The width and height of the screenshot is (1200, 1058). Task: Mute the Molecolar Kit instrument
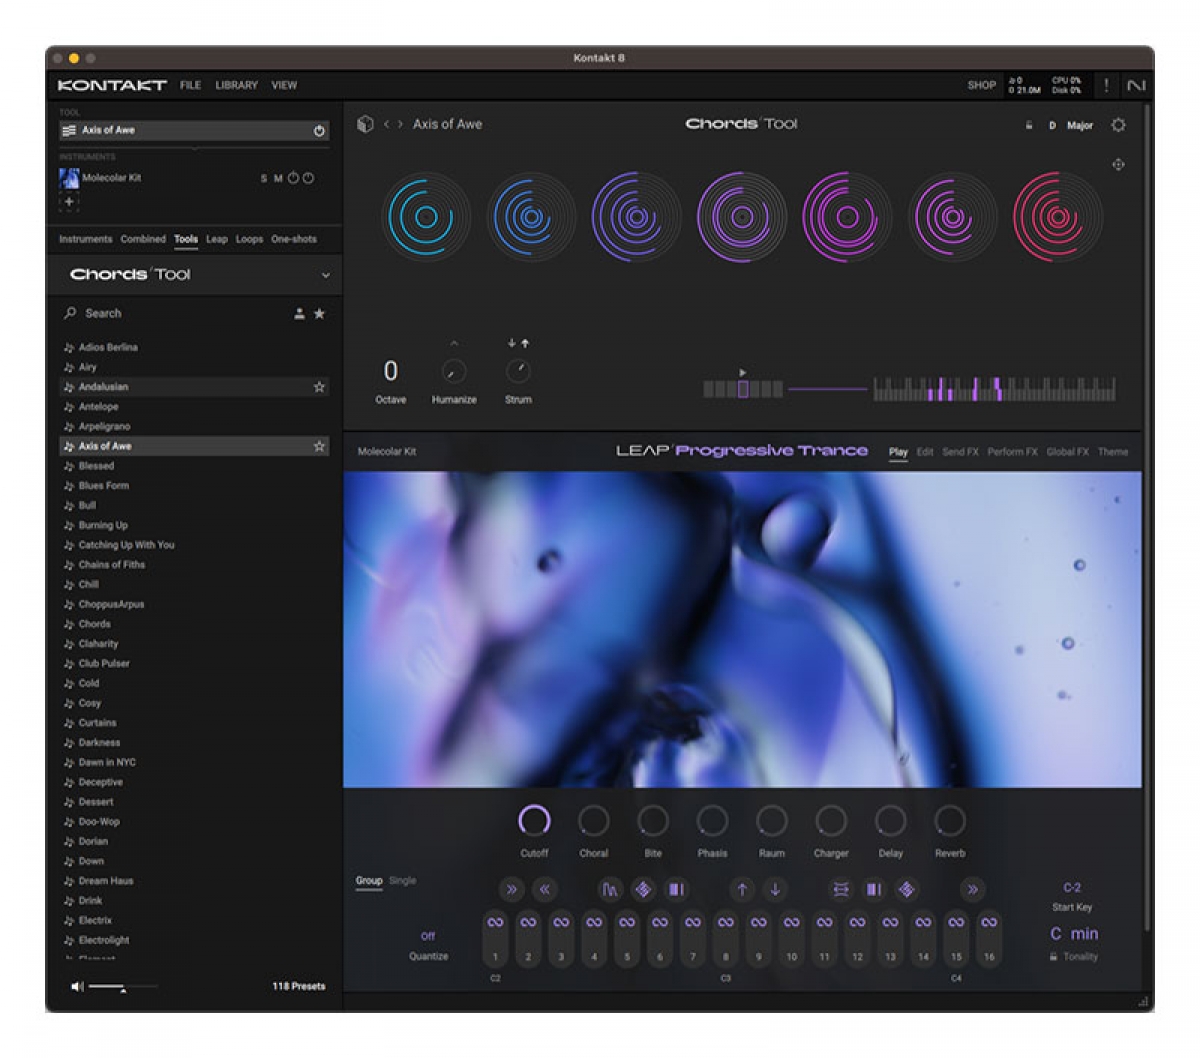278,179
